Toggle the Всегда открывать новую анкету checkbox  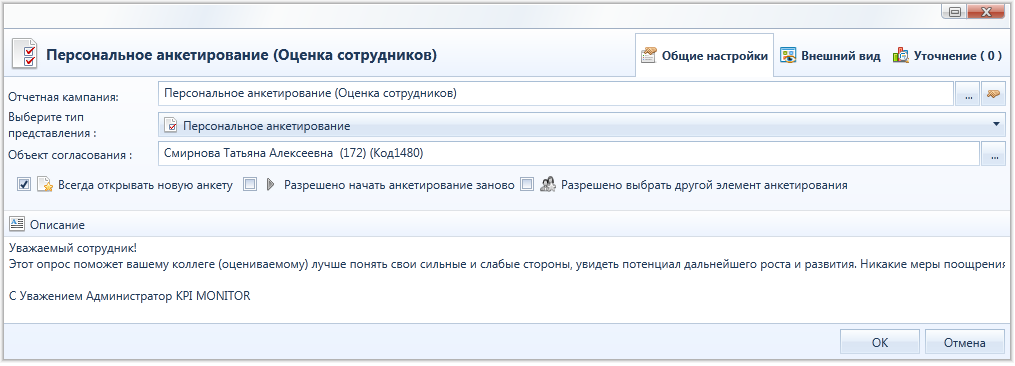click(24, 185)
